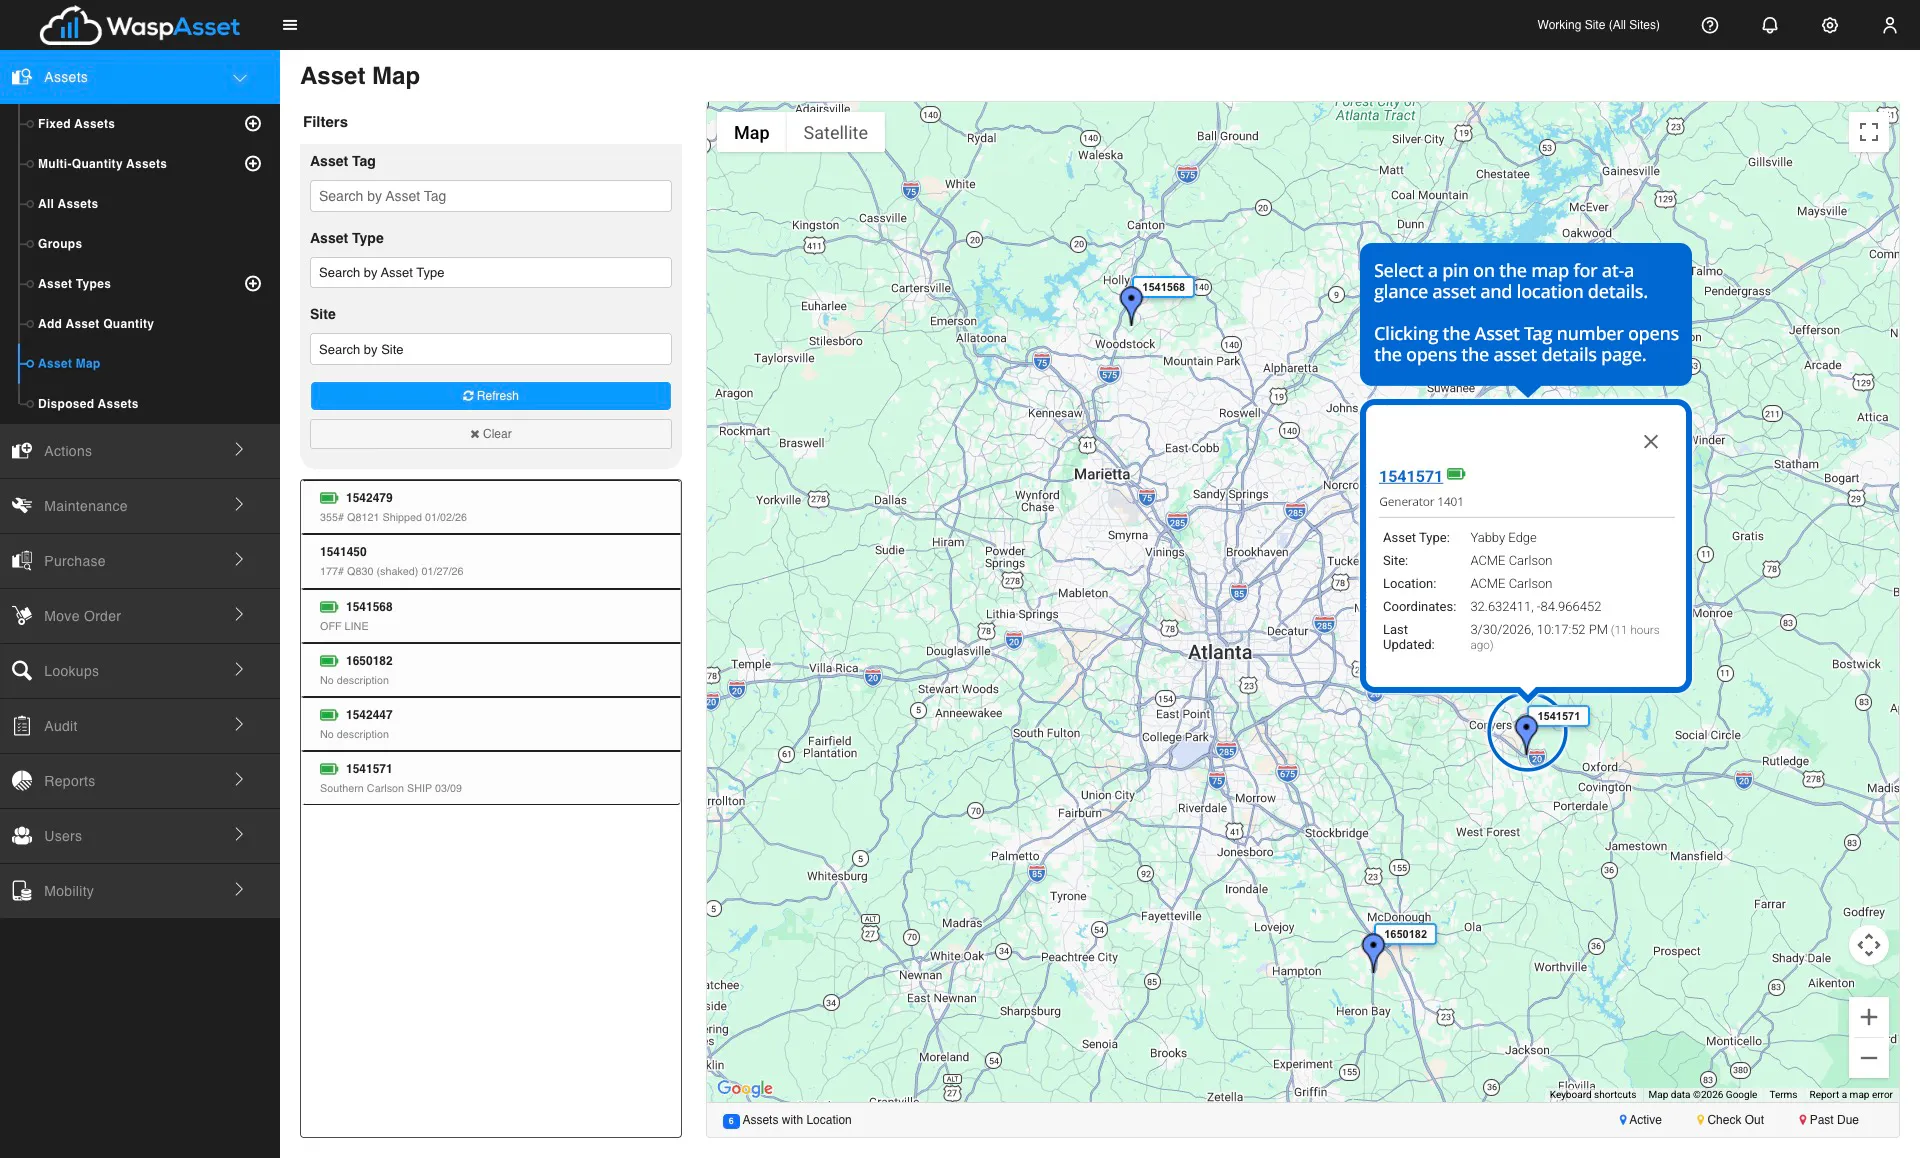Open the help question mark icon
1920x1158 pixels.
click(x=1710, y=25)
